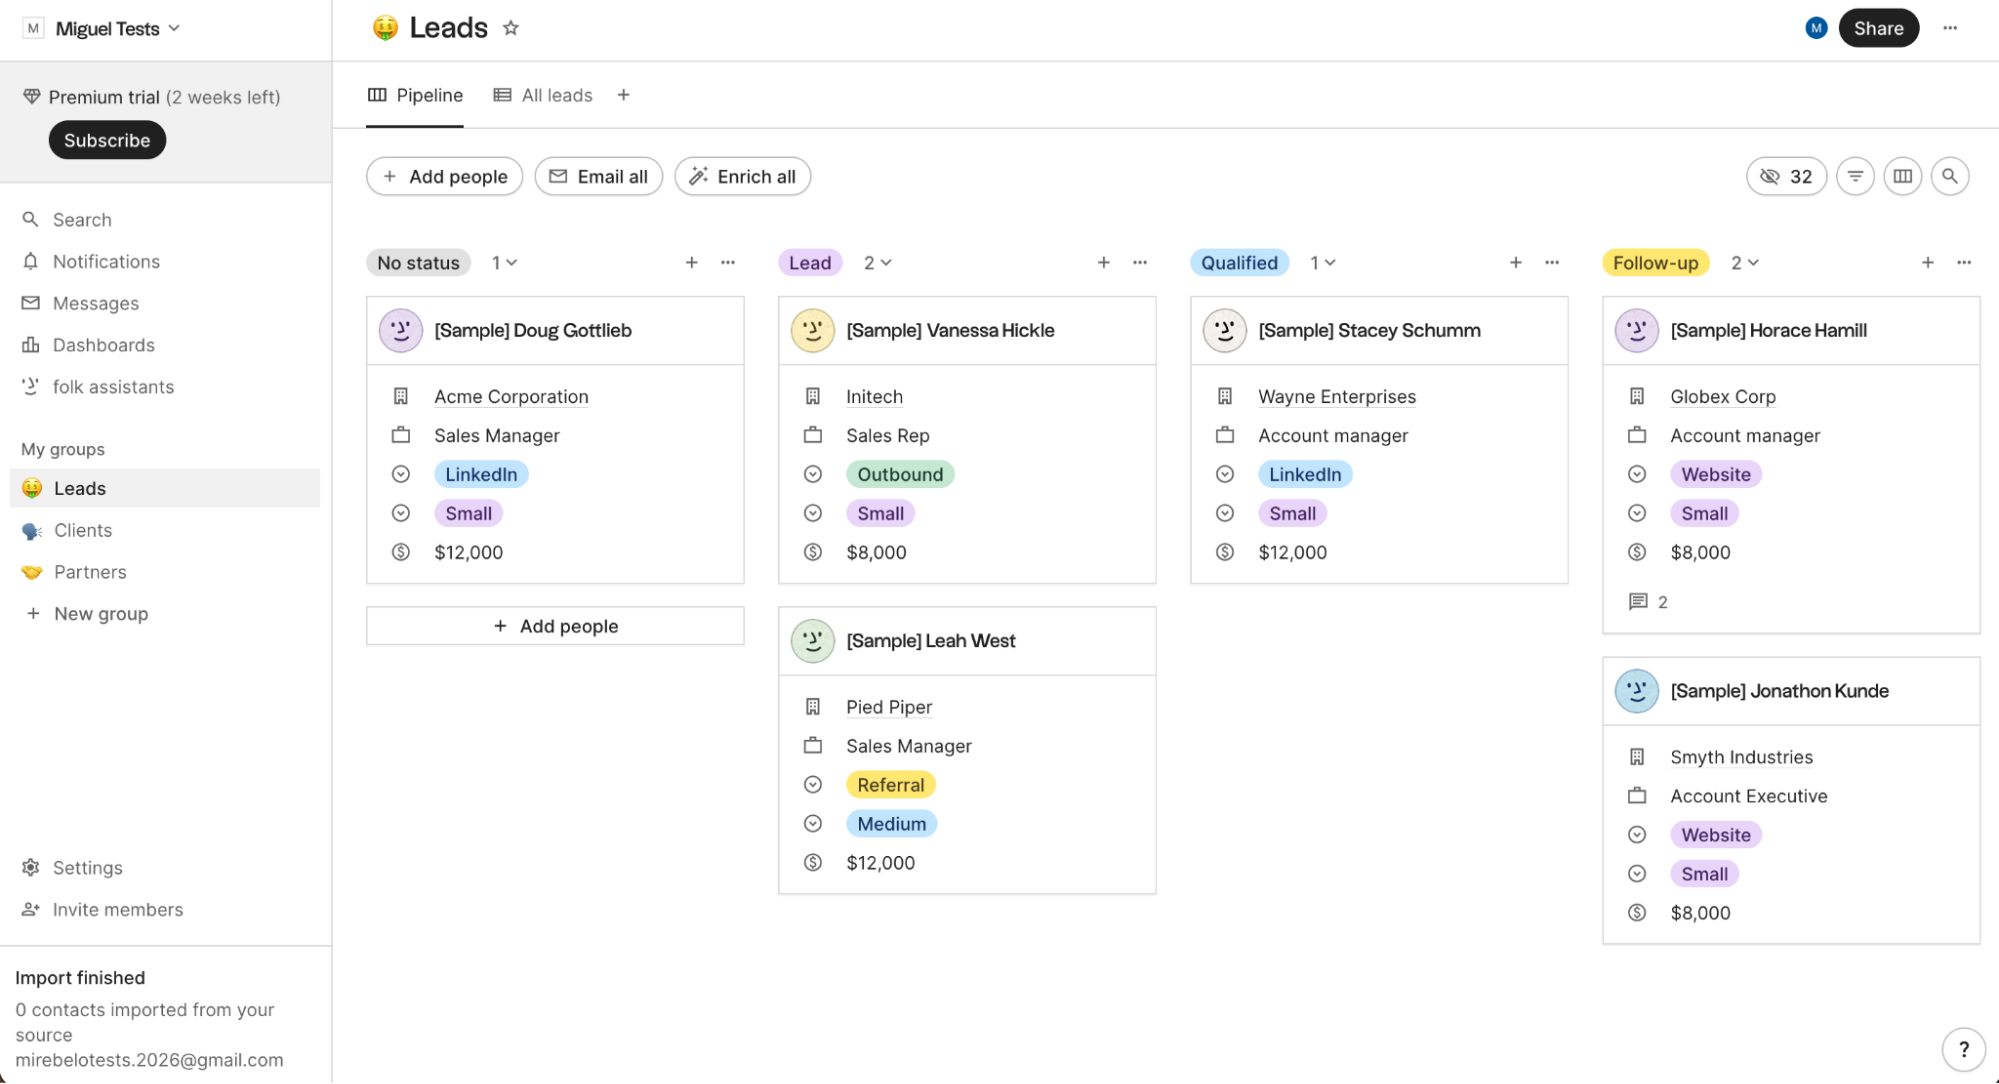Click Vanessa Hickle's avatar icon
The image size is (1999, 1084).
tap(813, 331)
